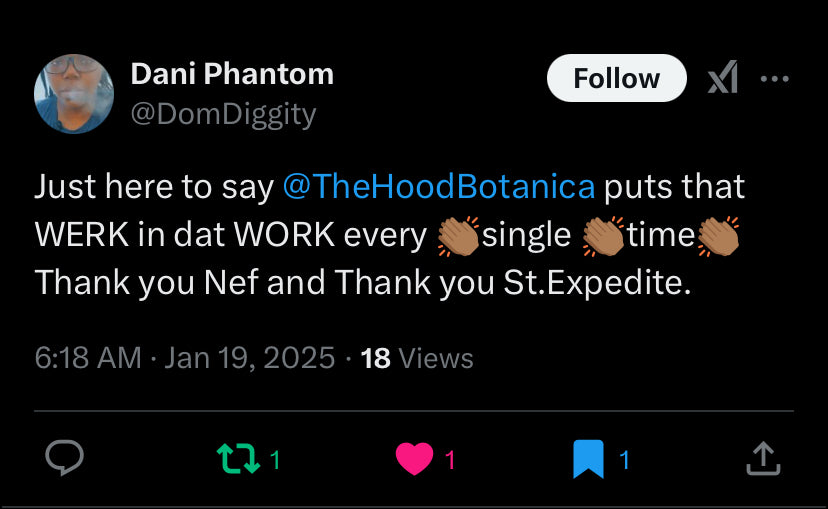Click the Jan 19, 2025 date
Image resolution: width=828 pixels, height=509 pixels.
[249, 358]
